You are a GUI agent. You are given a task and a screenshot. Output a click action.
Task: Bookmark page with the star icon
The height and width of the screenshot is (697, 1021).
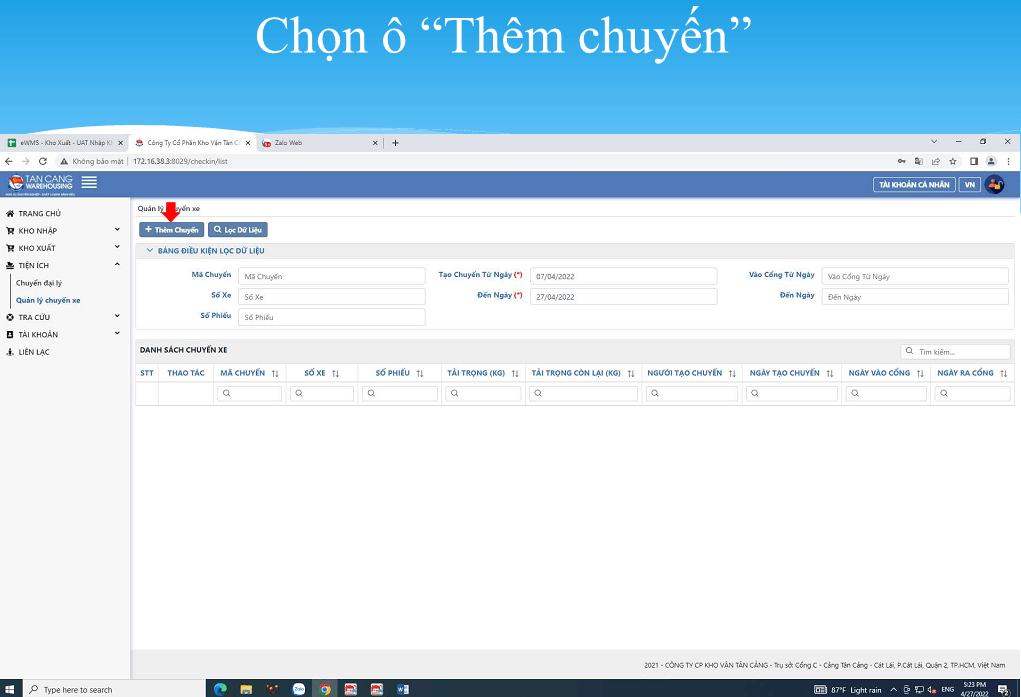click(953, 161)
